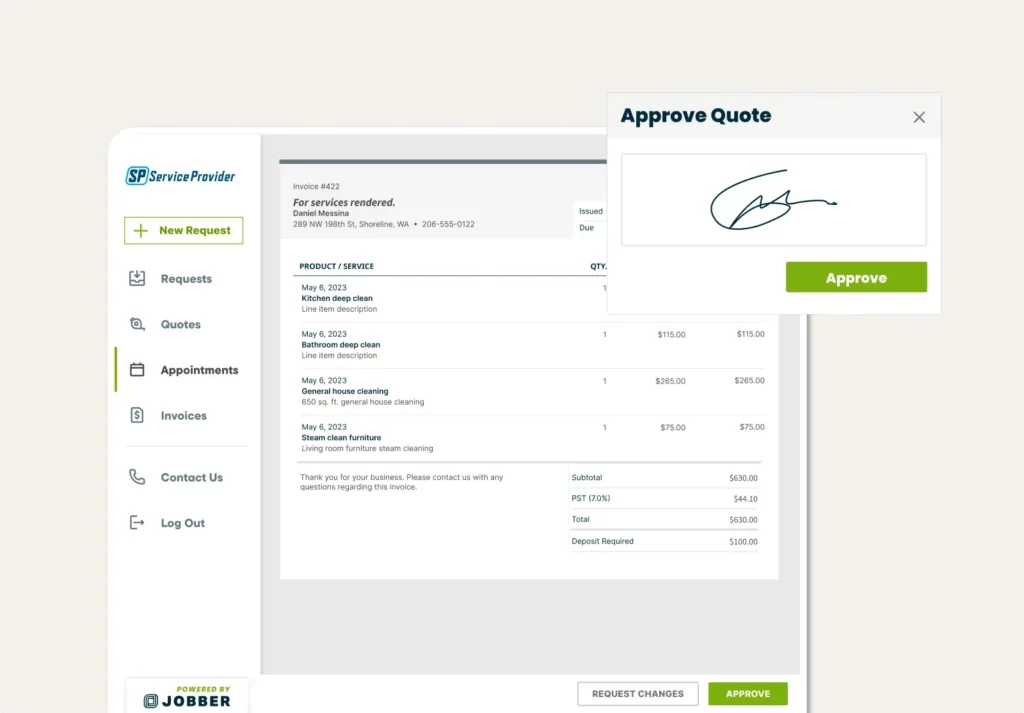Select Appointments in the sidebar
This screenshot has width=1024, height=713.
[x=199, y=370]
